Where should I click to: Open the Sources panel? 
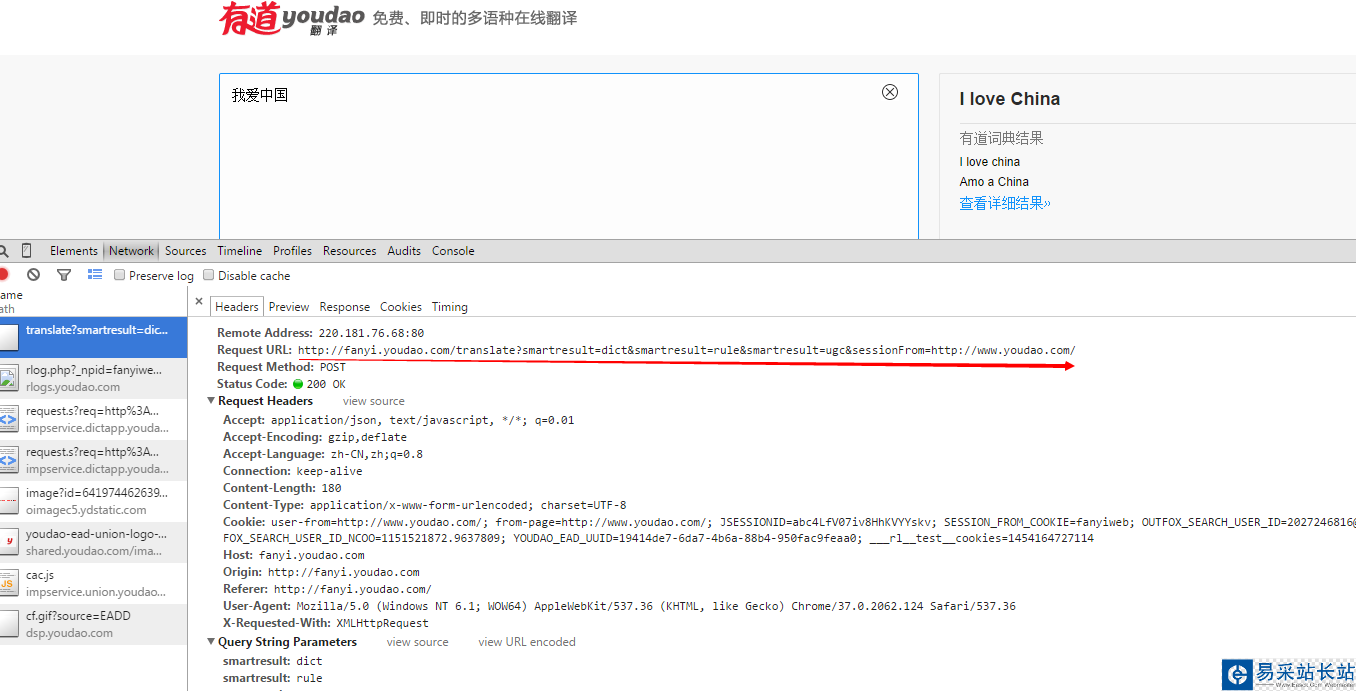pyautogui.click(x=186, y=251)
